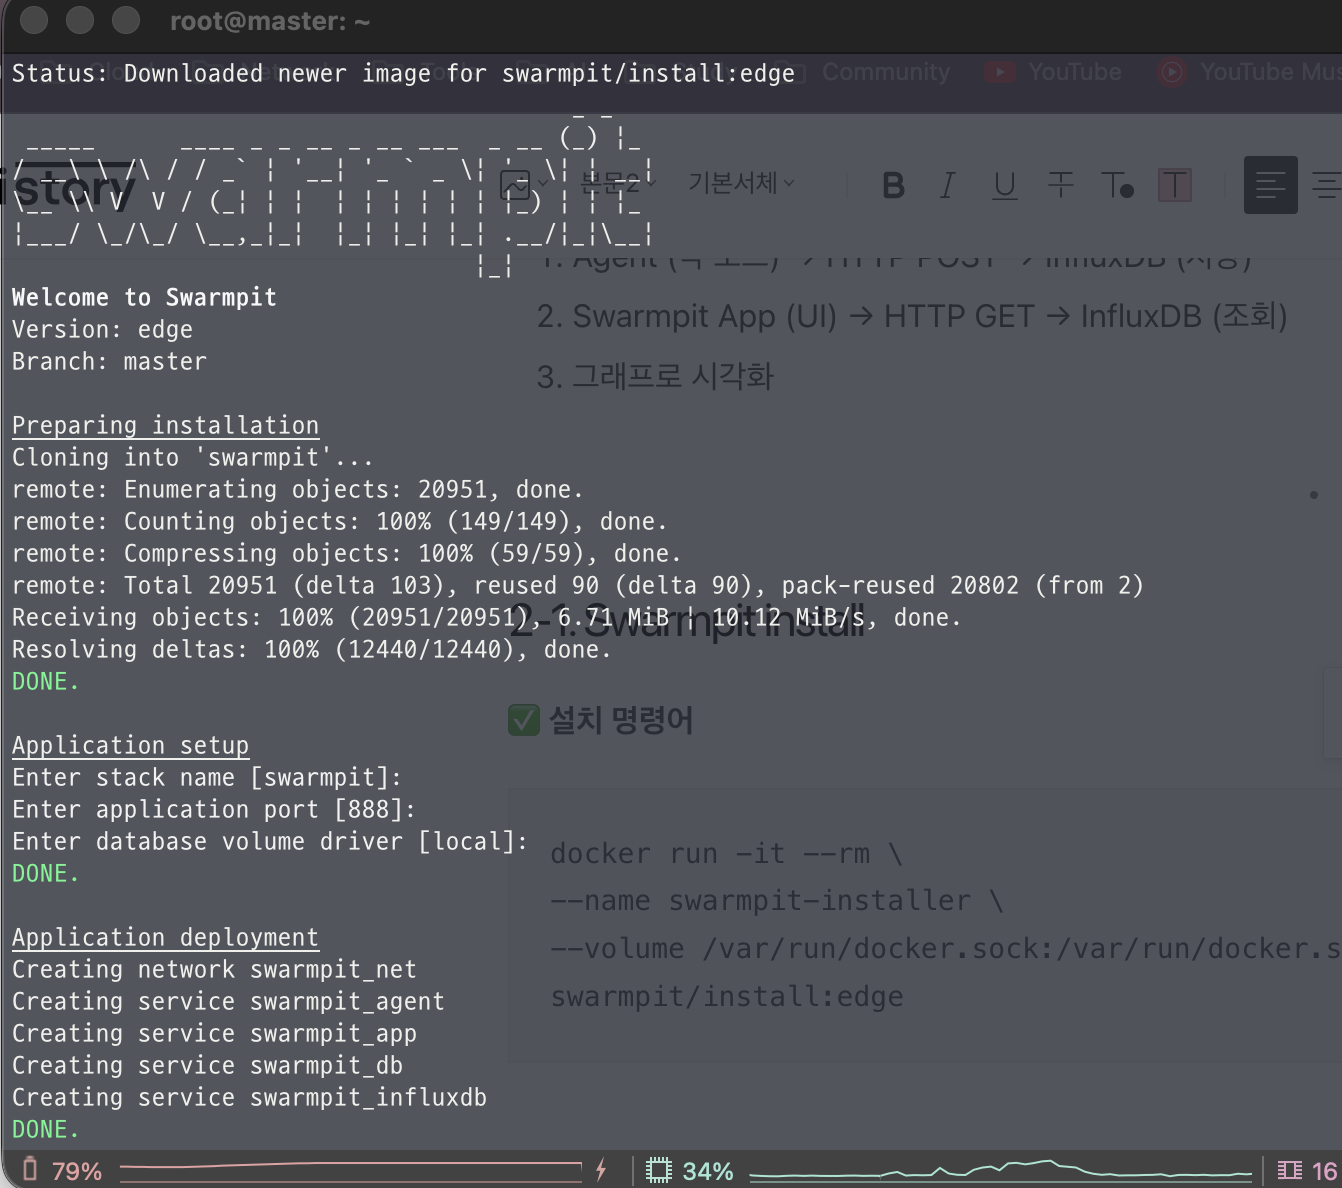The height and width of the screenshot is (1188, 1342).
Task: Click the 'Enter database volume driver [local]:' prompt
Action: click(x=270, y=842)
